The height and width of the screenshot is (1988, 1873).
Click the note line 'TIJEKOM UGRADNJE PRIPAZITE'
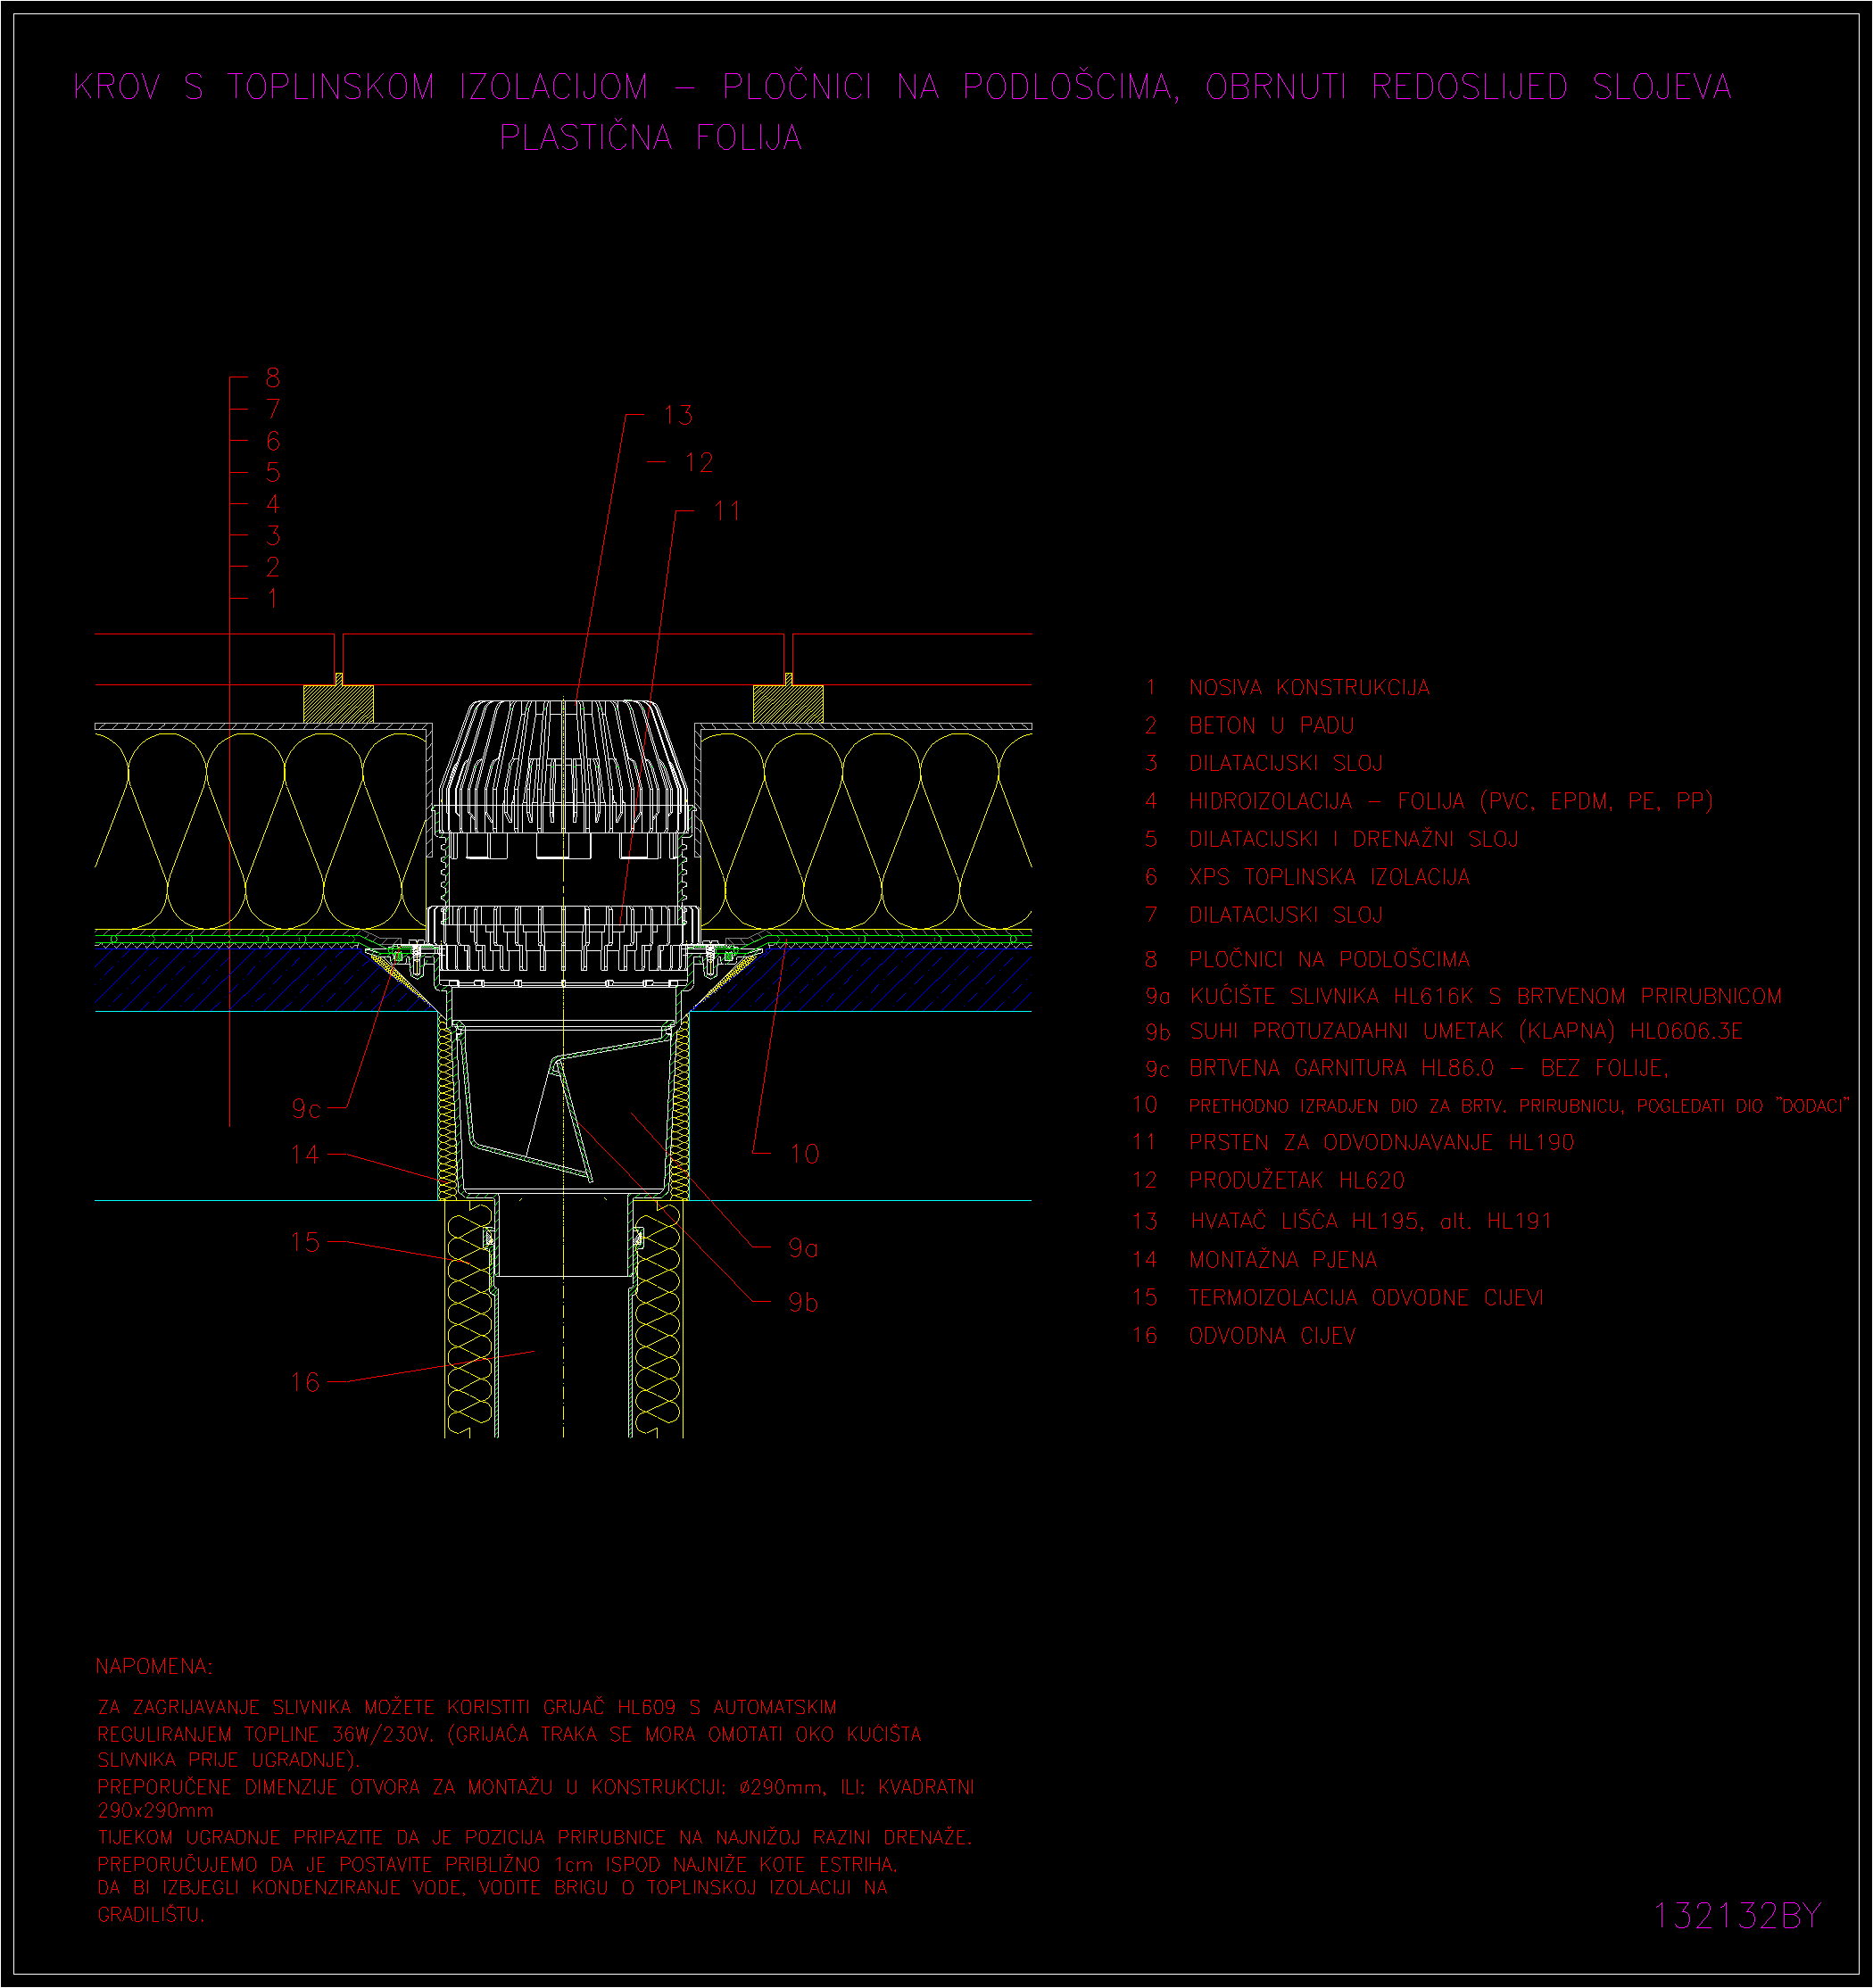click(535, 1837)
